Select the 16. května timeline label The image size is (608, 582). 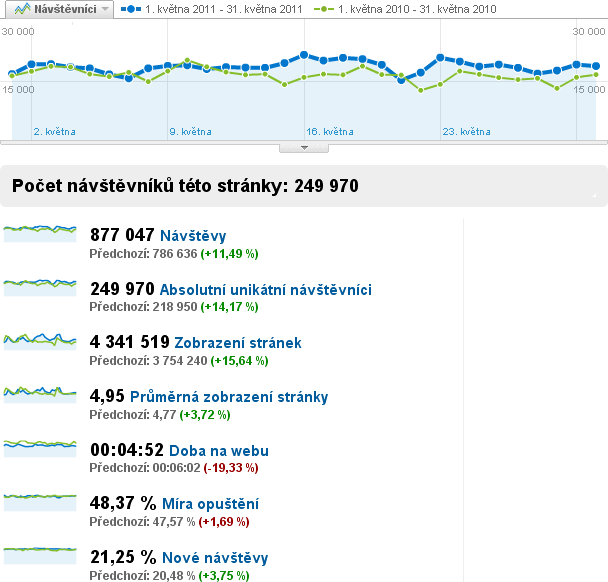(x=330, y=132)
